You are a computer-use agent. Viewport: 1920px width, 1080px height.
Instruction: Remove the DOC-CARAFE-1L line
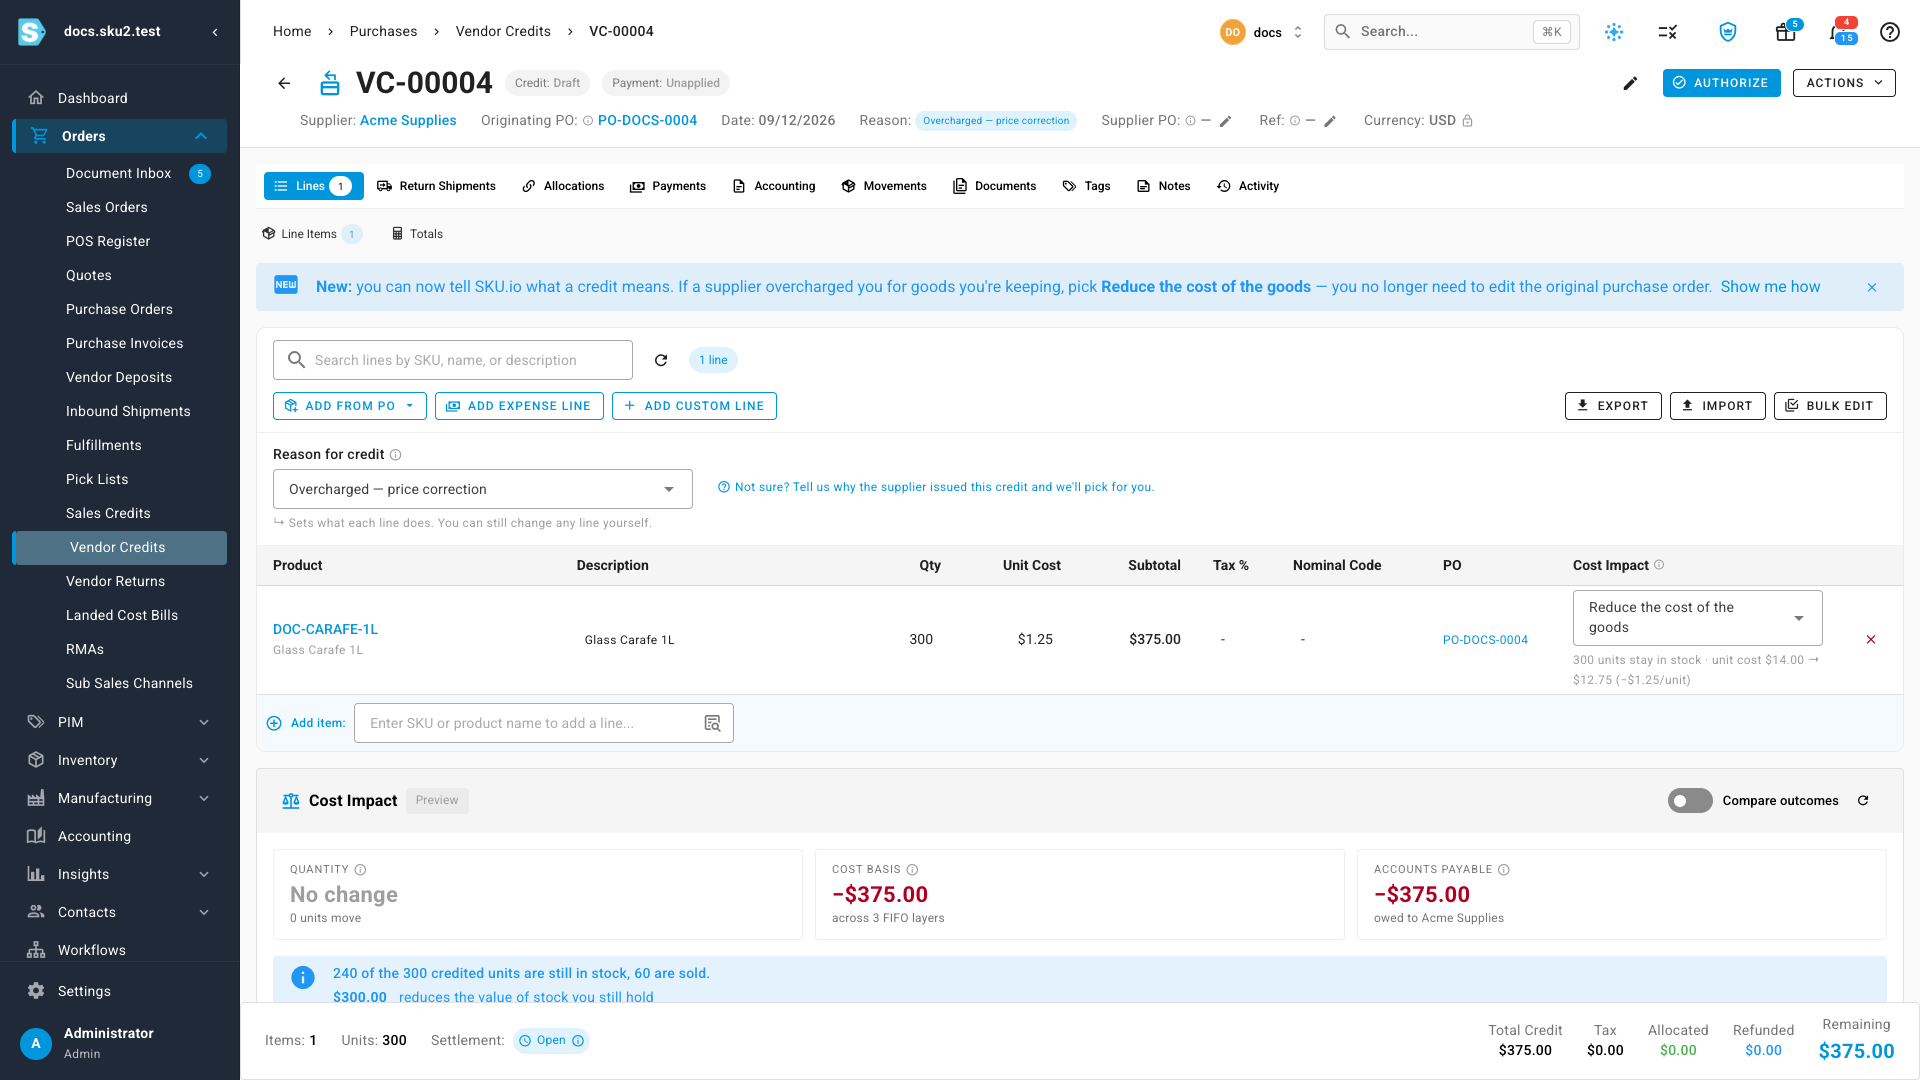1871,640
